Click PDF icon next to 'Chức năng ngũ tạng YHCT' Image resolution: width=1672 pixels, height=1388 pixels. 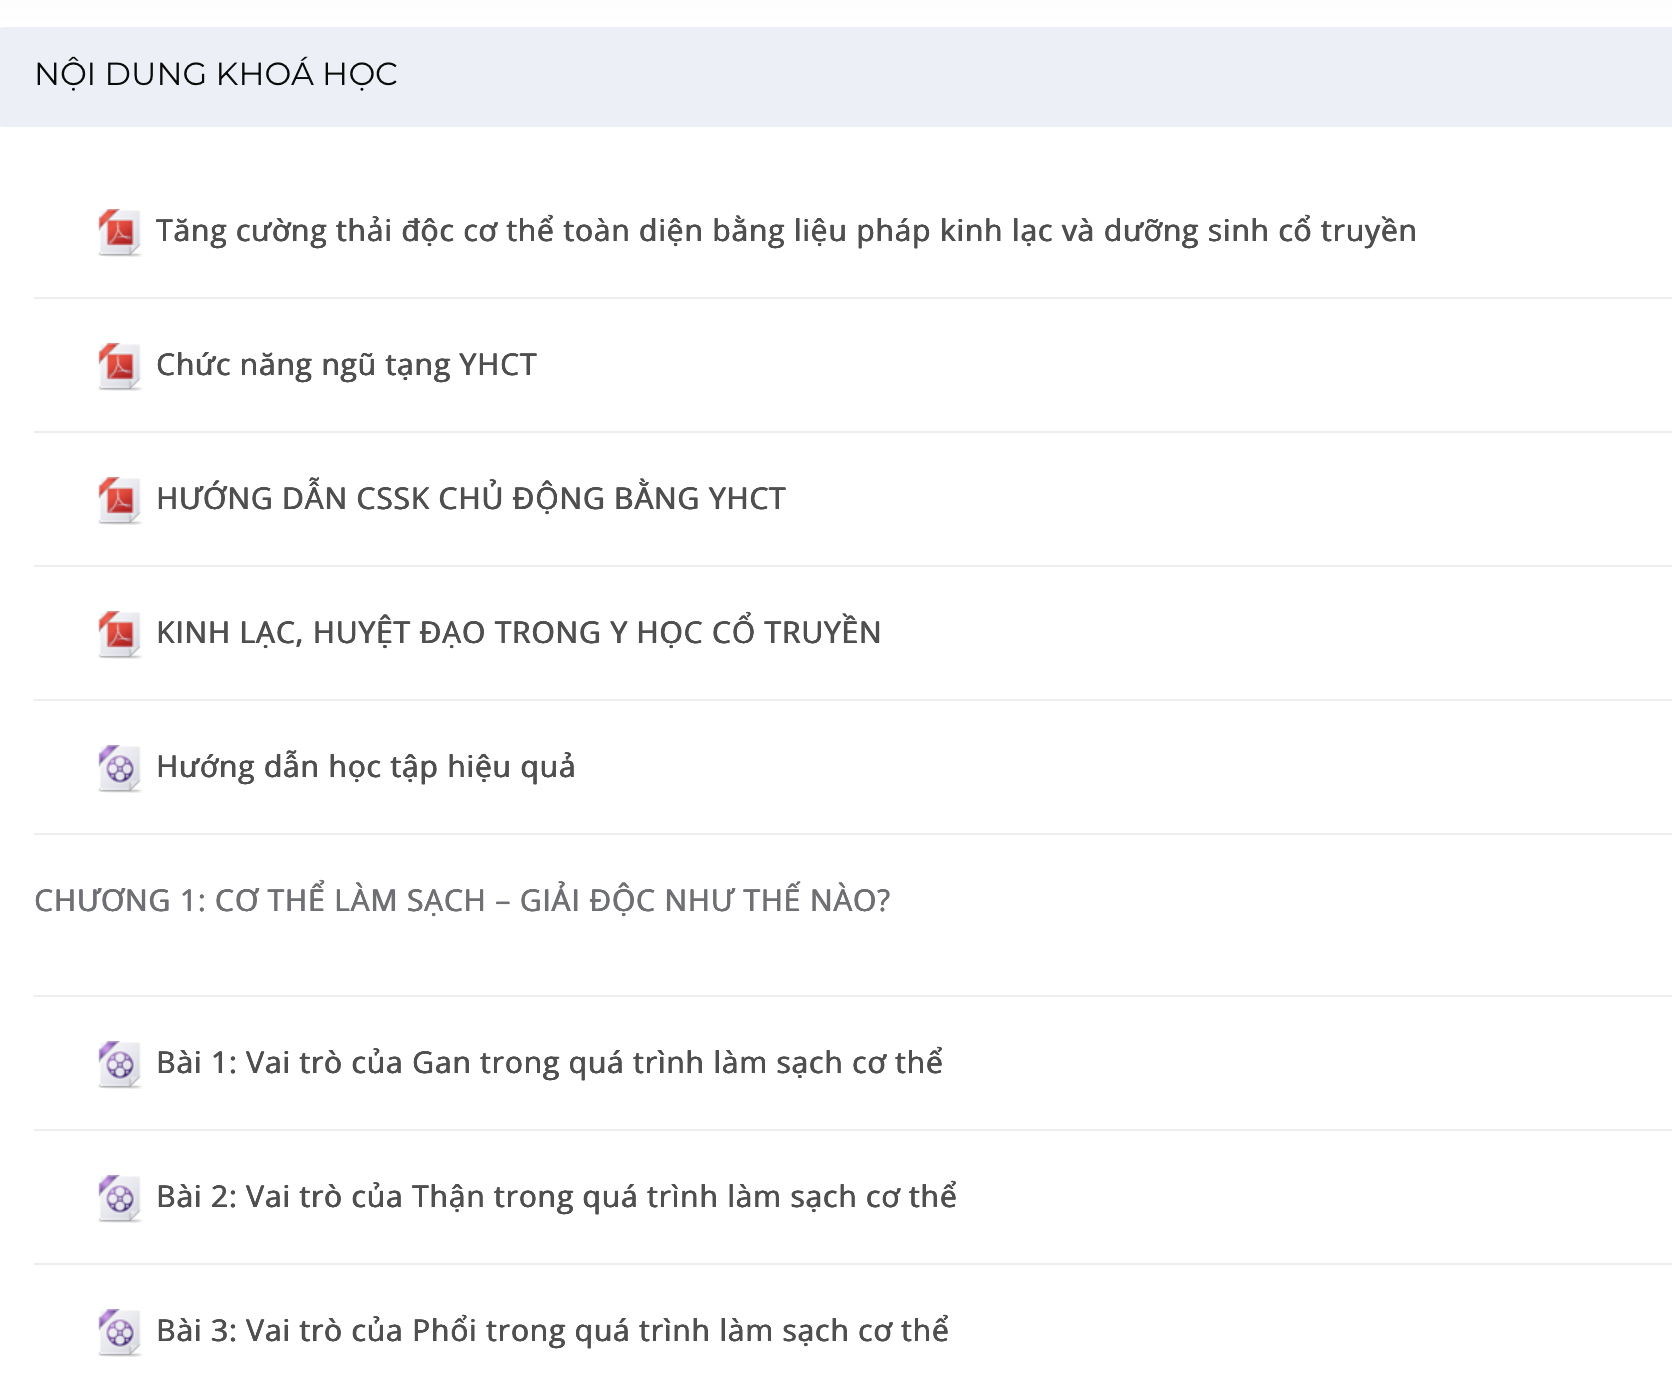[119, 366]
